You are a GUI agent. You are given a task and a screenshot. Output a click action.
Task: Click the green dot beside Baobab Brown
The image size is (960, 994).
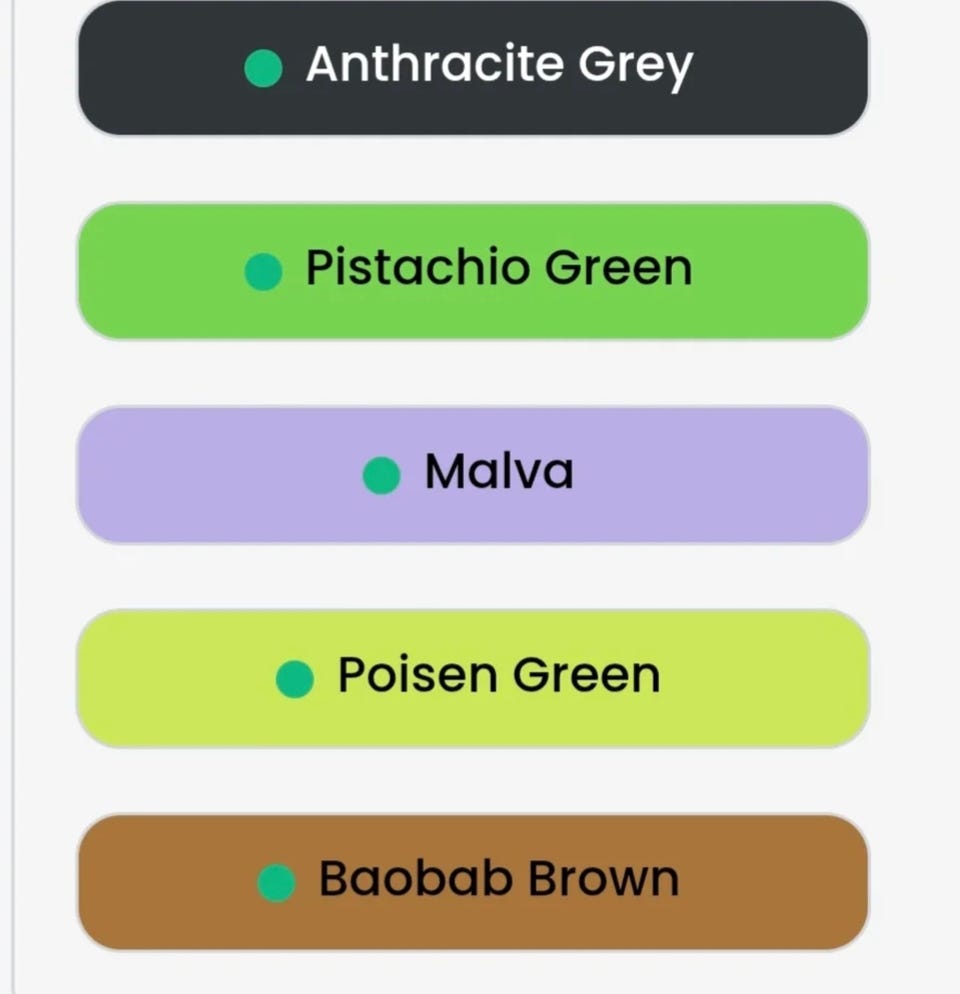[x=276, y=882]
